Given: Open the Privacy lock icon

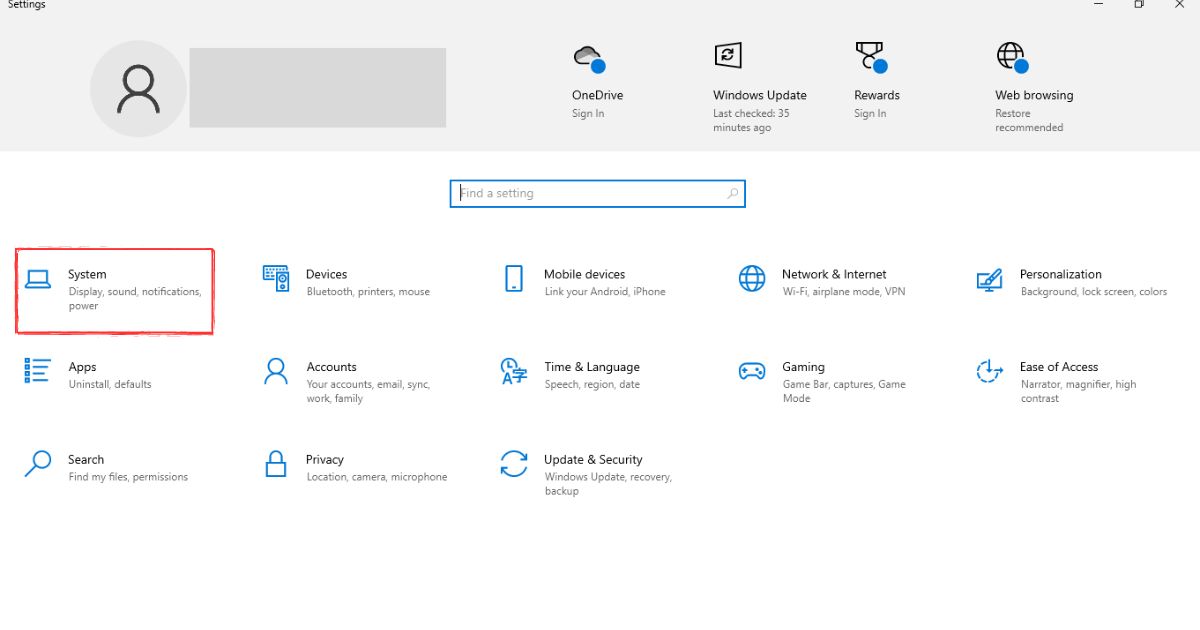Looking at the screenshot, I should pos(276,464).
